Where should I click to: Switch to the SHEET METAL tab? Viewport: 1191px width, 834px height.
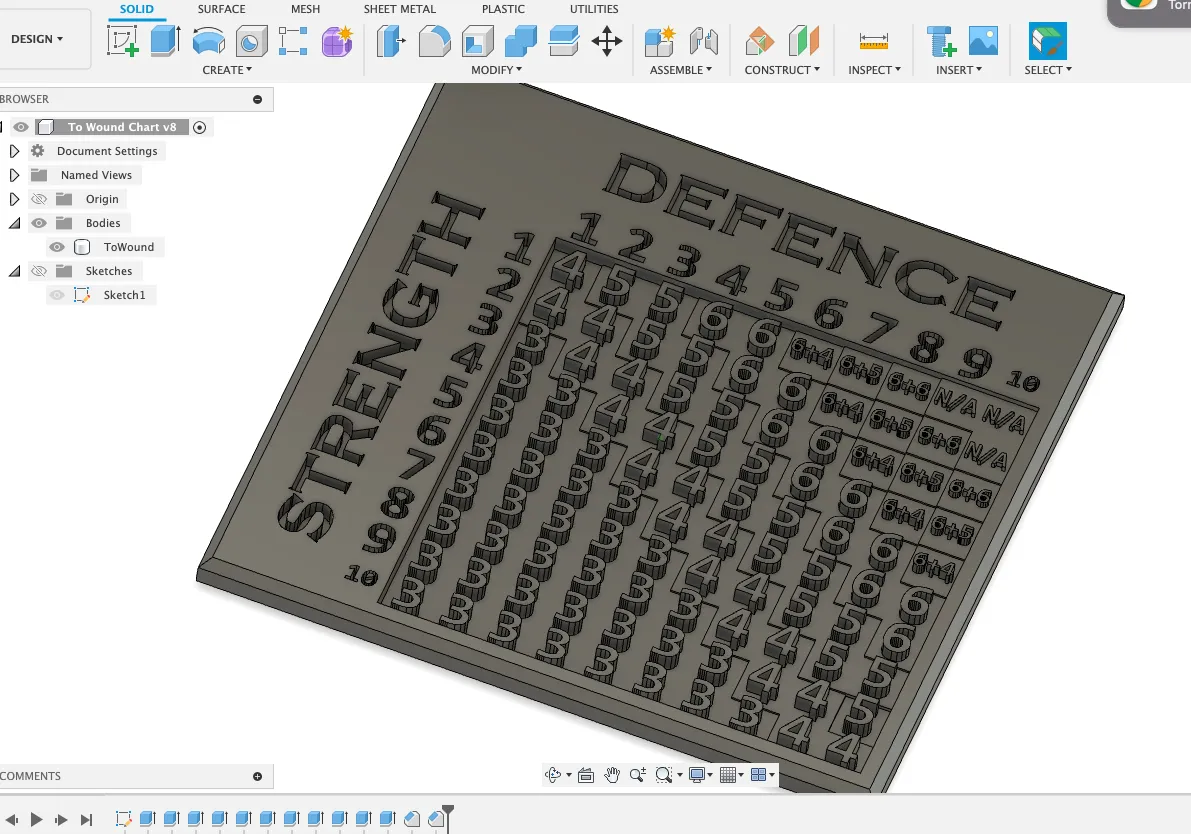tap(399, 9)
